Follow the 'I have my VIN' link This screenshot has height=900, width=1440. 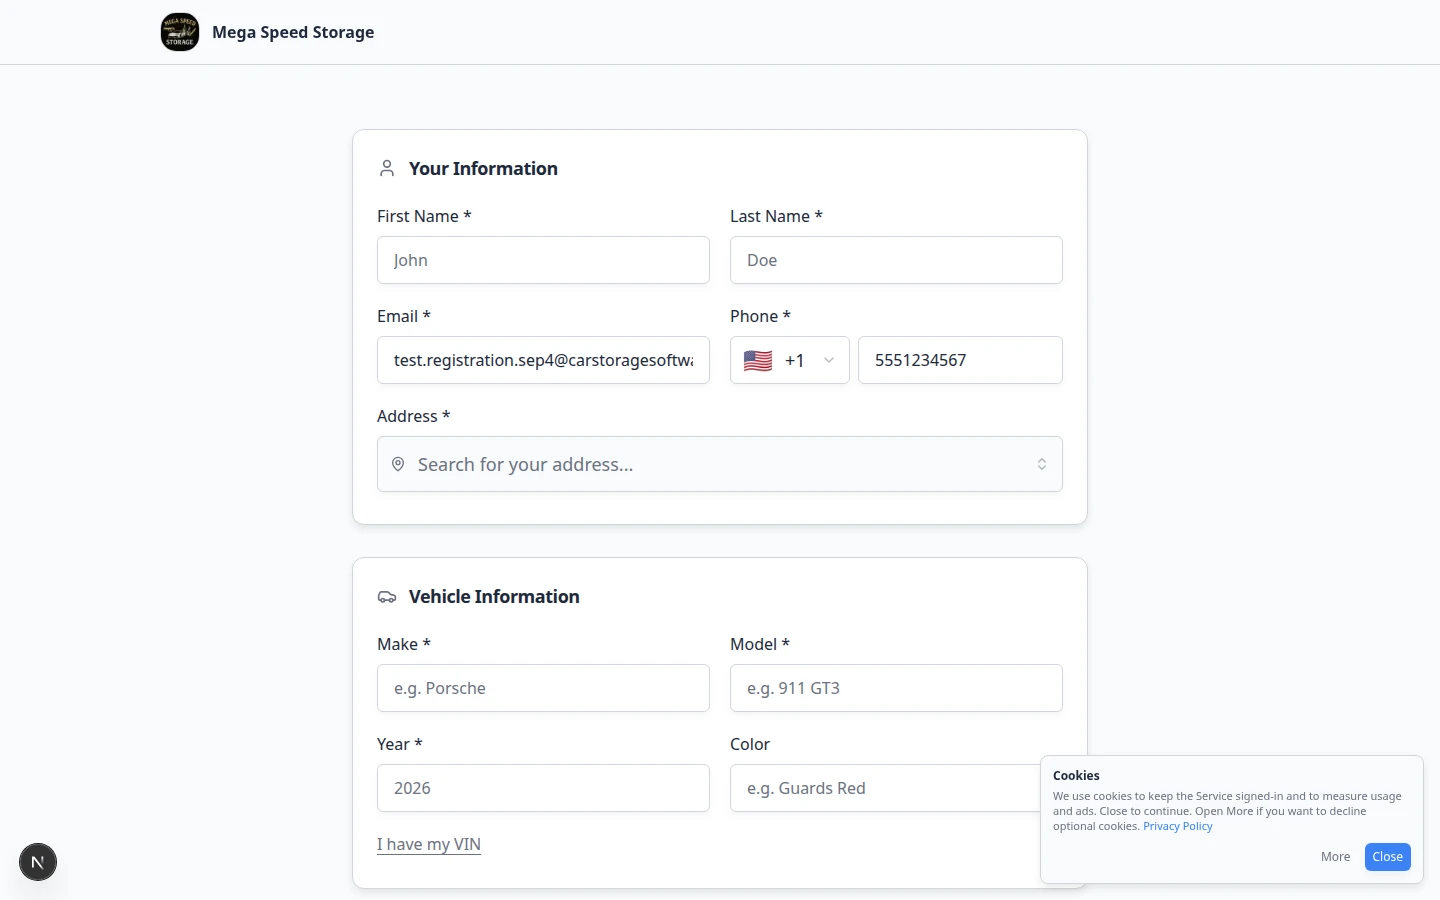click(x=429, y=844)
